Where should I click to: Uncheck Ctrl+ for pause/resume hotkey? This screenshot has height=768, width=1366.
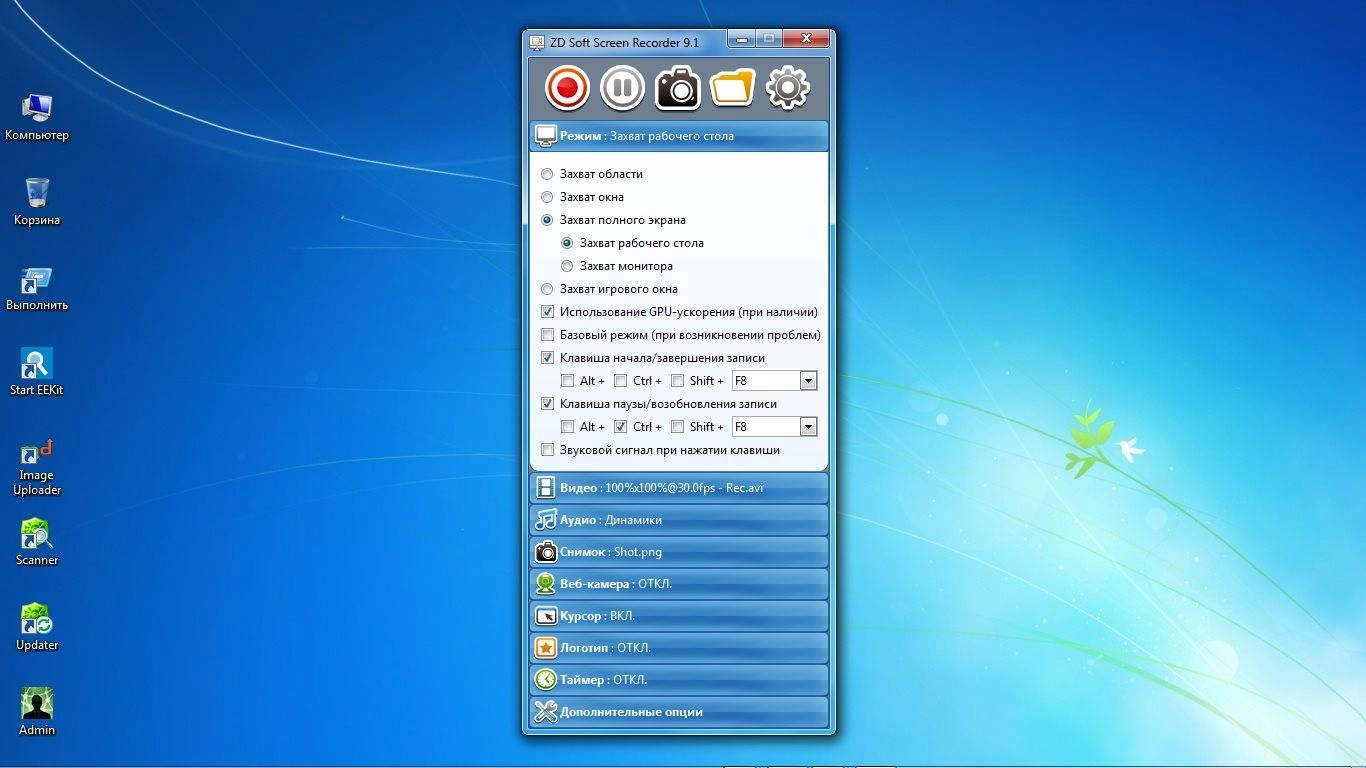(x=620, y=427)
